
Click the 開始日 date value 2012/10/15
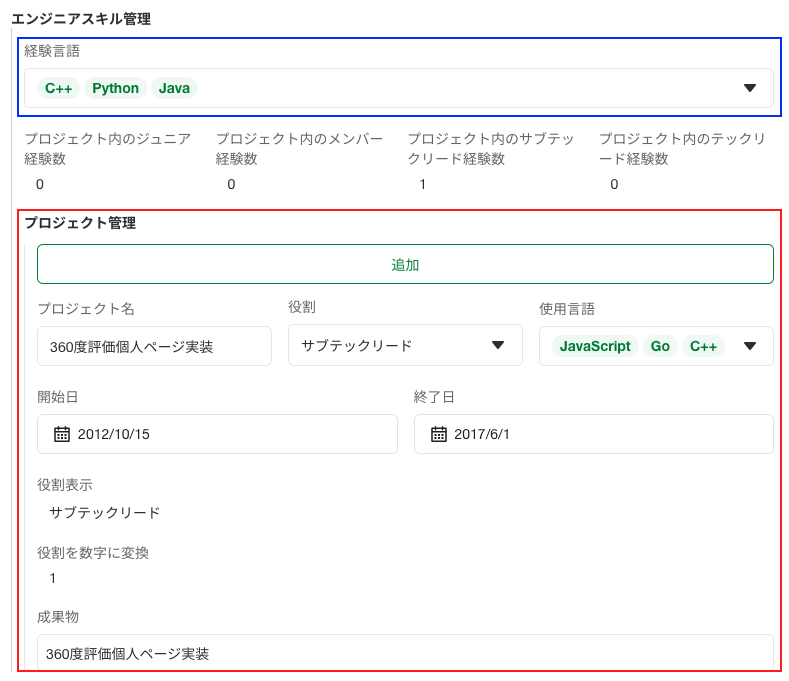[113, 434]
